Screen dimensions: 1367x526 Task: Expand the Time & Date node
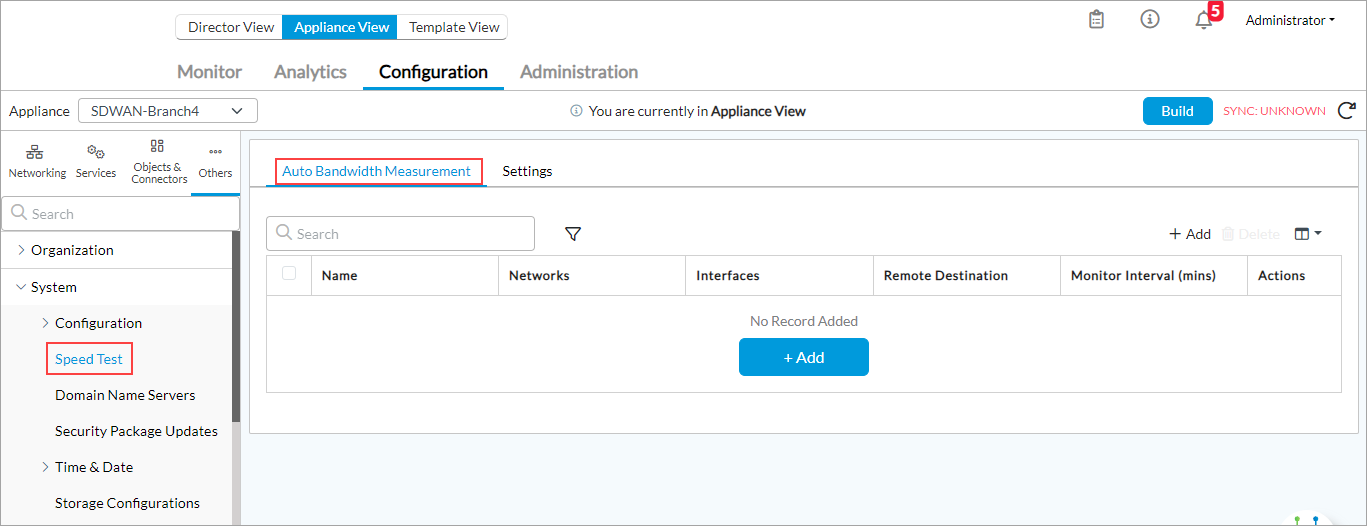[x=45, y=467]
